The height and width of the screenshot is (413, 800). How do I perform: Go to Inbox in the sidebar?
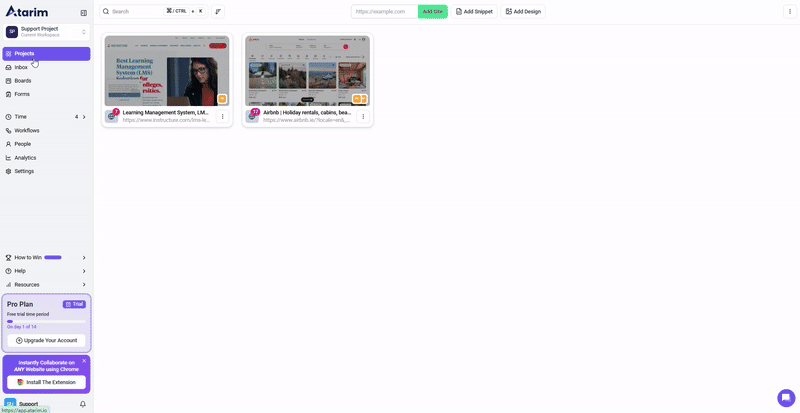click(x=21, y=67)
